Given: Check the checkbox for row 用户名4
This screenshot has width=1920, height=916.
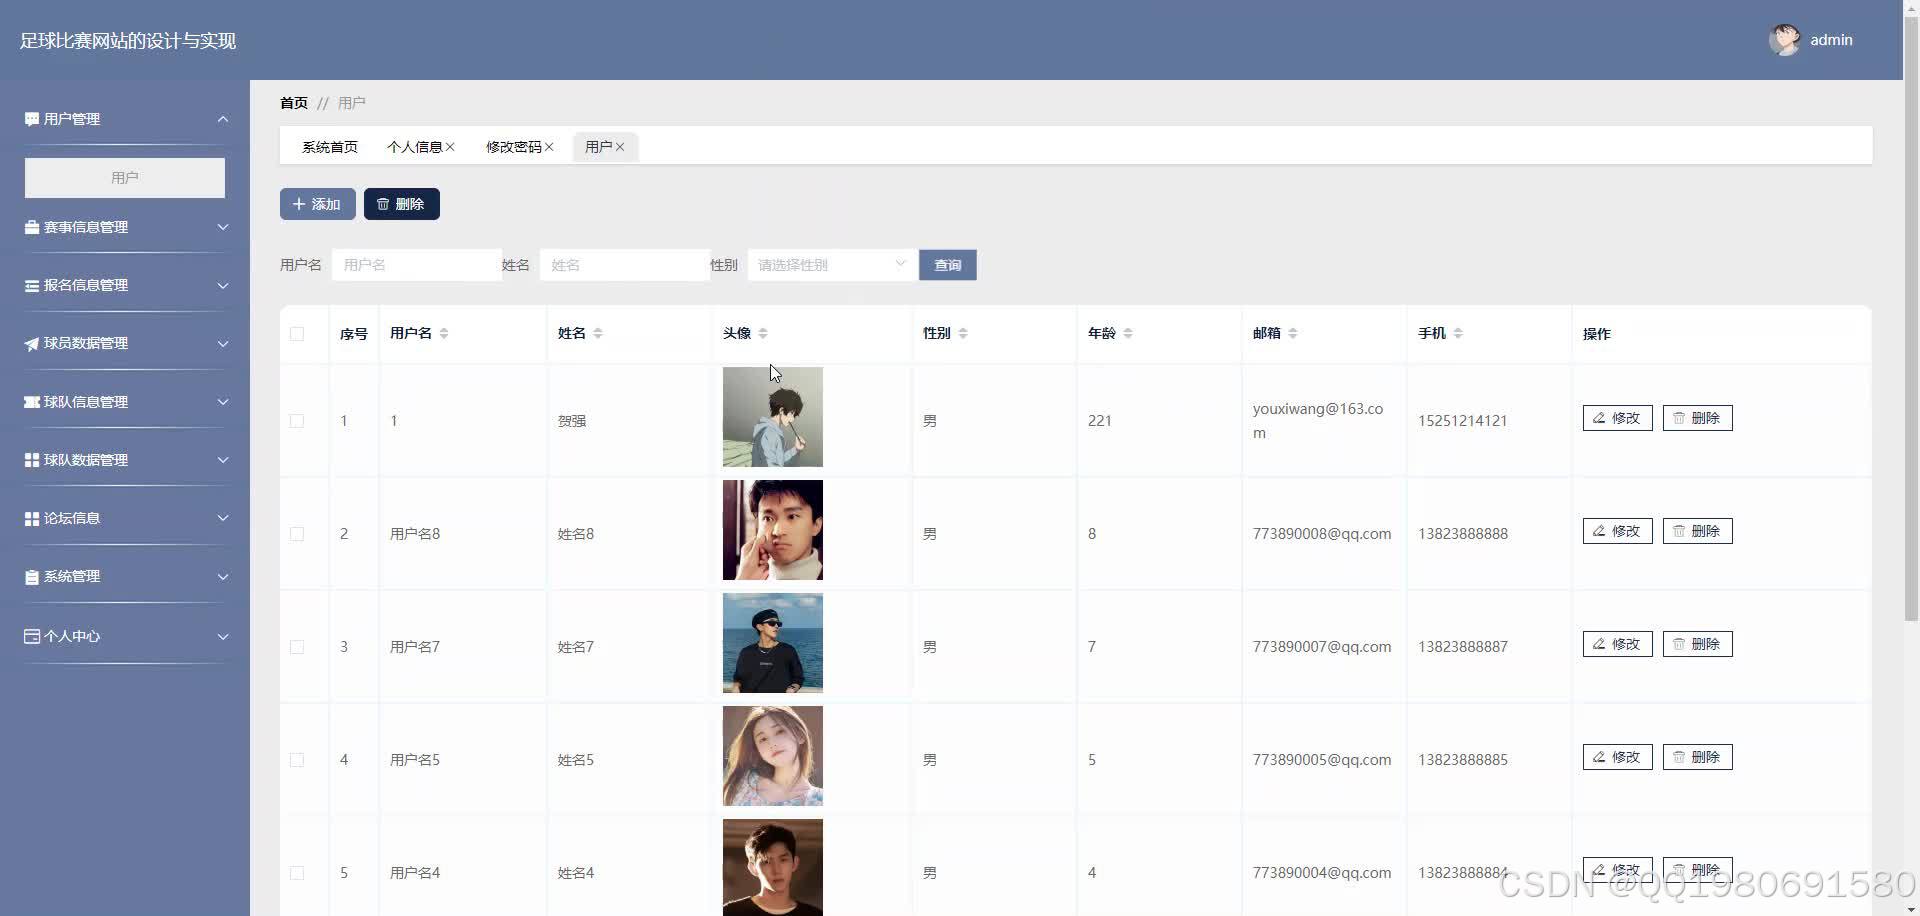Looking at the screenshot, I should (x=297, y=873).
